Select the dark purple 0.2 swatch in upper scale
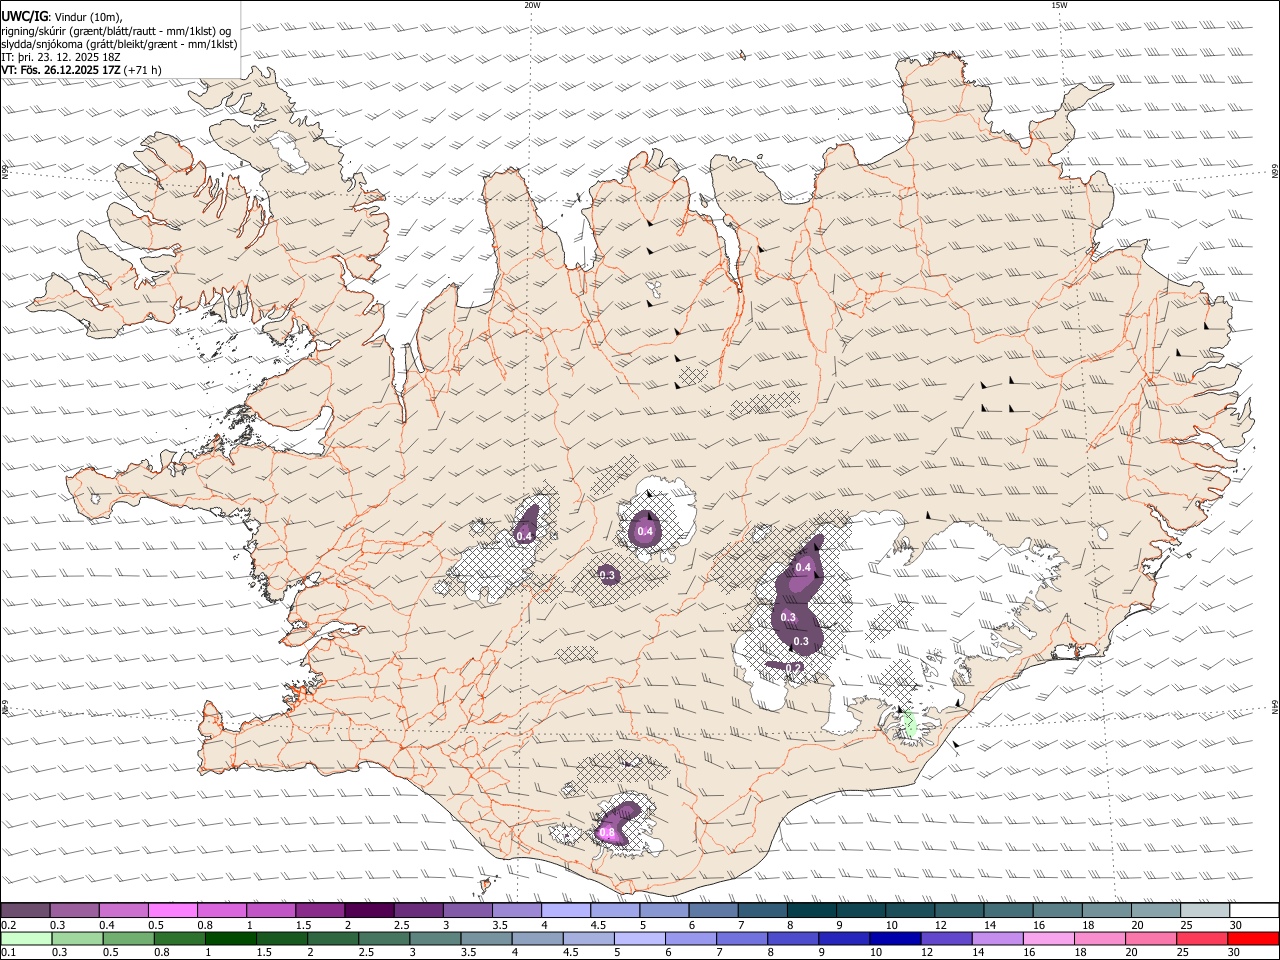The width and height of the screenshot is (1280, 960). coord(25,910)
